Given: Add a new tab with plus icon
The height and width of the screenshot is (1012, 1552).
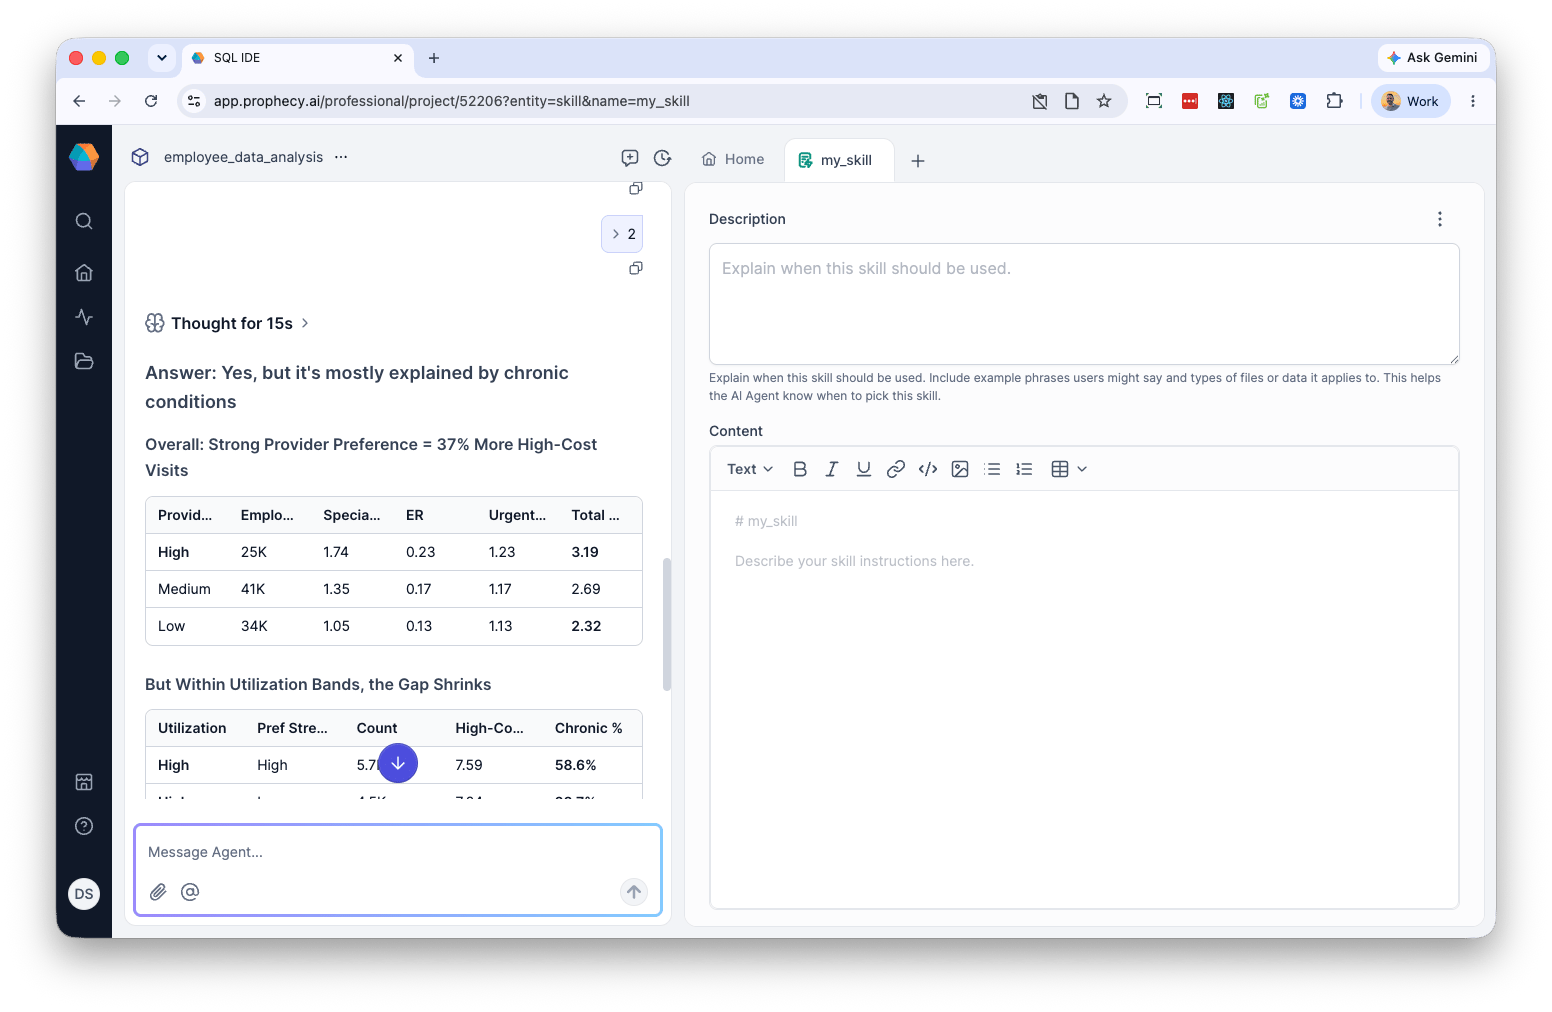Looking at the screenshot, I should click(918, 161).
